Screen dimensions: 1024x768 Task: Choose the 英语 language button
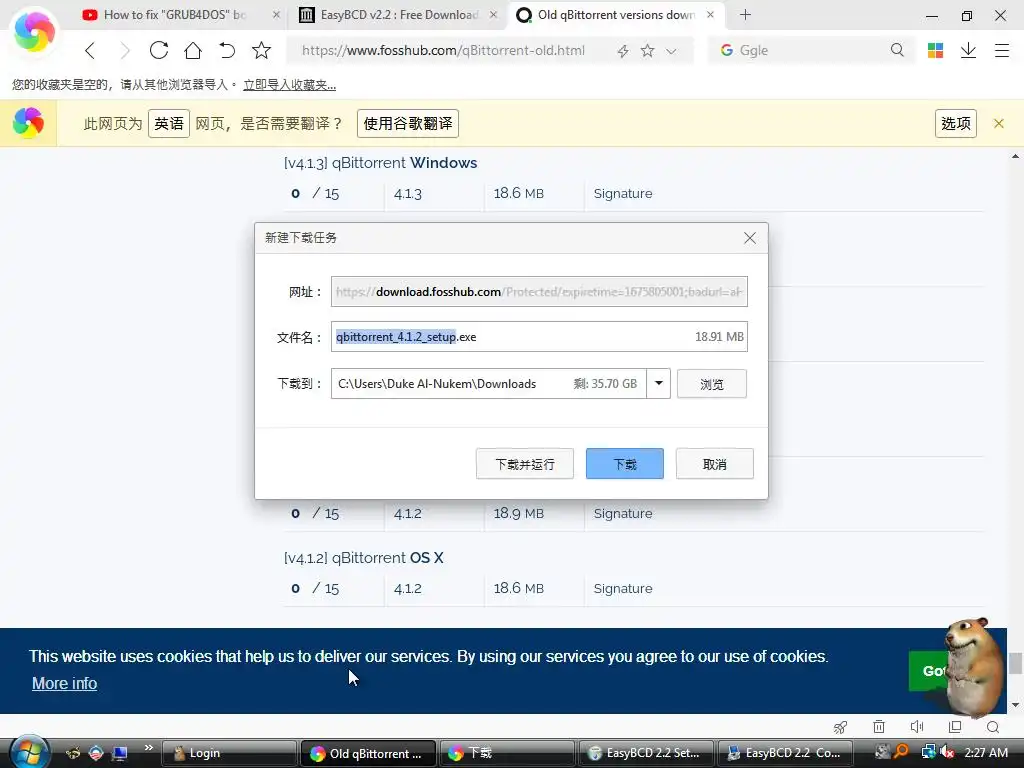coord(168,123)
